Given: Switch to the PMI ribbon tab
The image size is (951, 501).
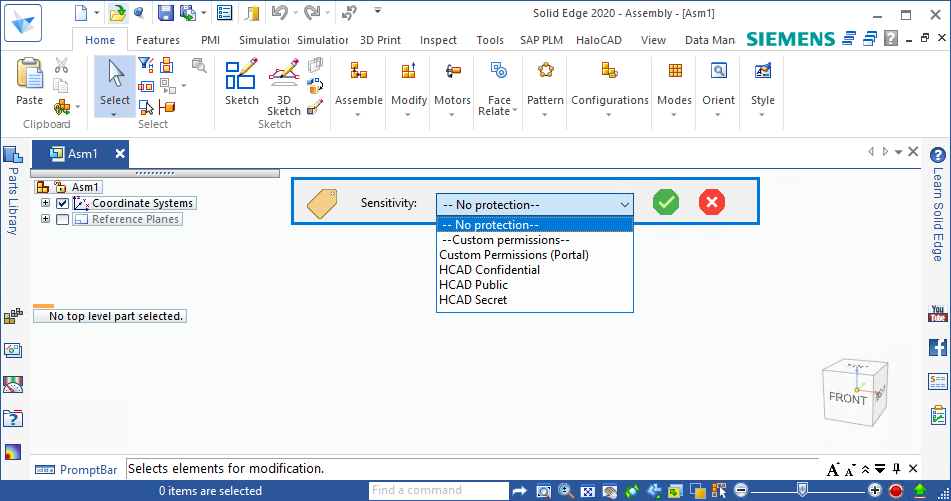Looking at the screenshot, I should point(210,41).
